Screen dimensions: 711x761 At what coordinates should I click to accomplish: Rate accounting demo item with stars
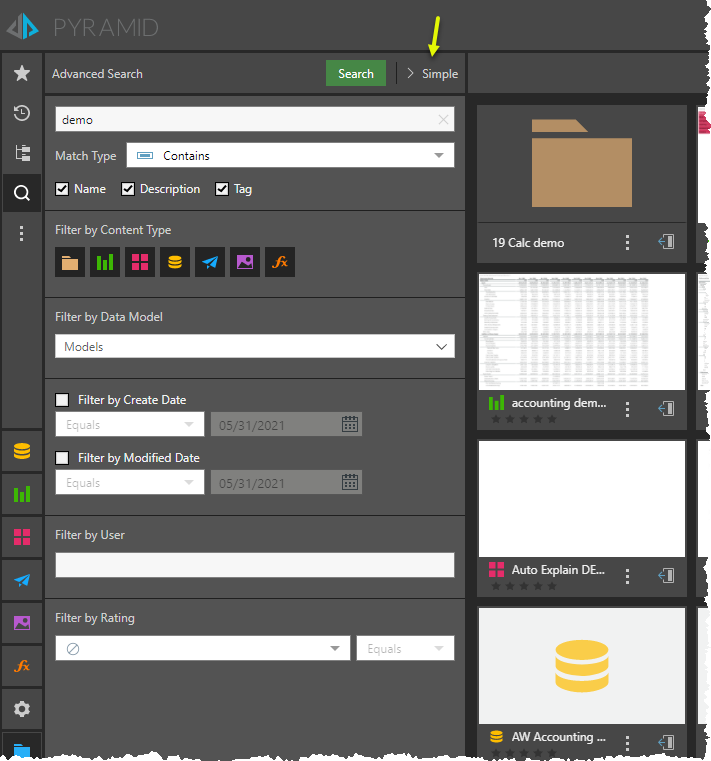click(x=524, y=419)
